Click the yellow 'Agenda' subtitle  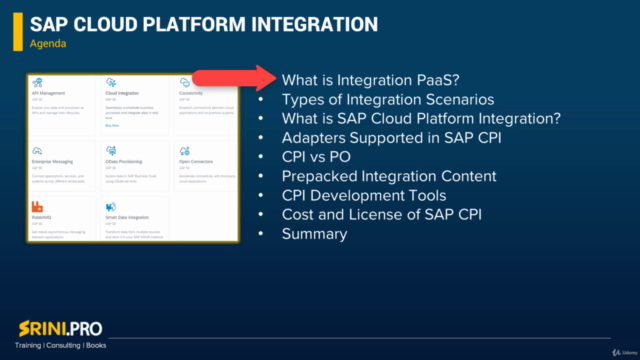pyautogui.click(x=48, y=43)
